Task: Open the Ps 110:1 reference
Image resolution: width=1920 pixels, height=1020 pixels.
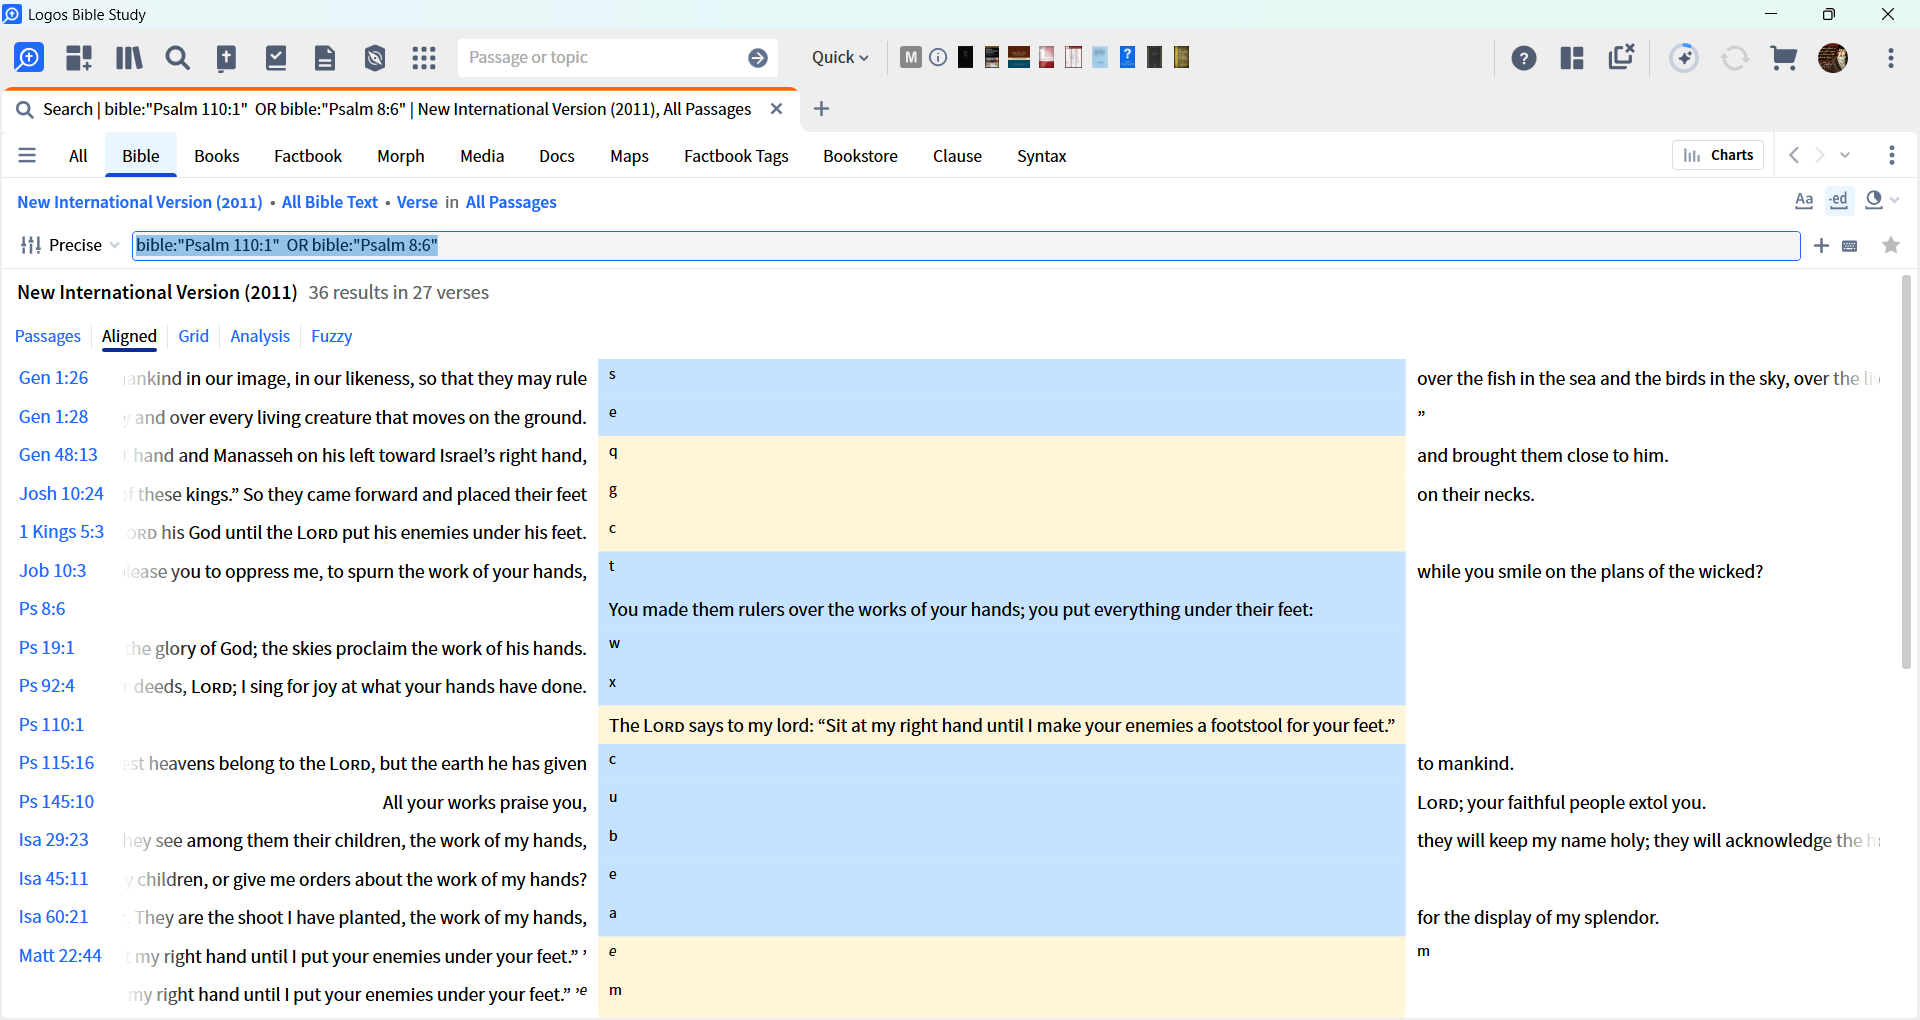Action: 52,725
